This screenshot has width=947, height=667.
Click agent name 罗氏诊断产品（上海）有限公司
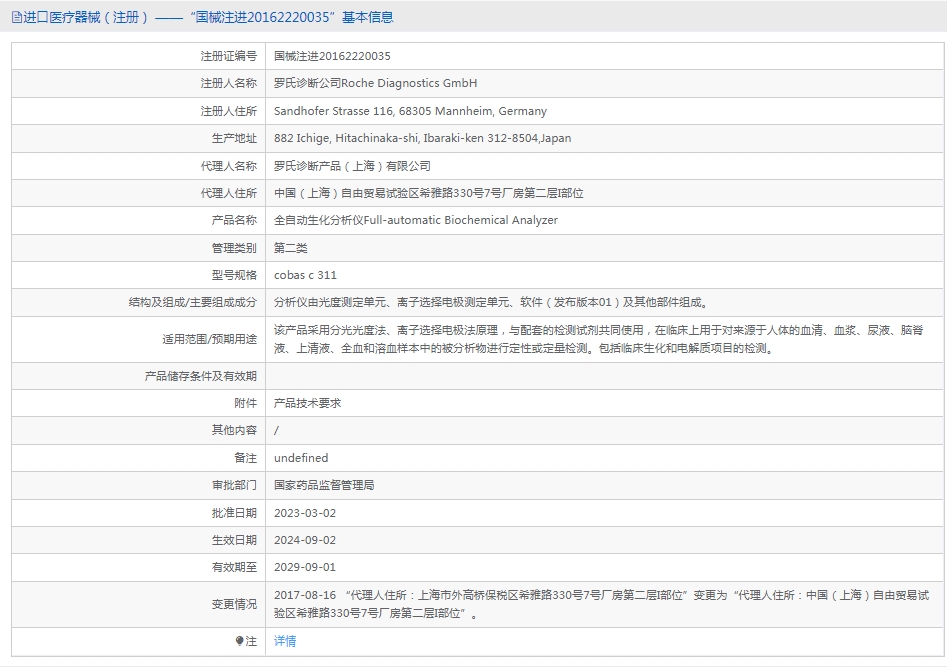pyautogui.click(x=352, y=166)
